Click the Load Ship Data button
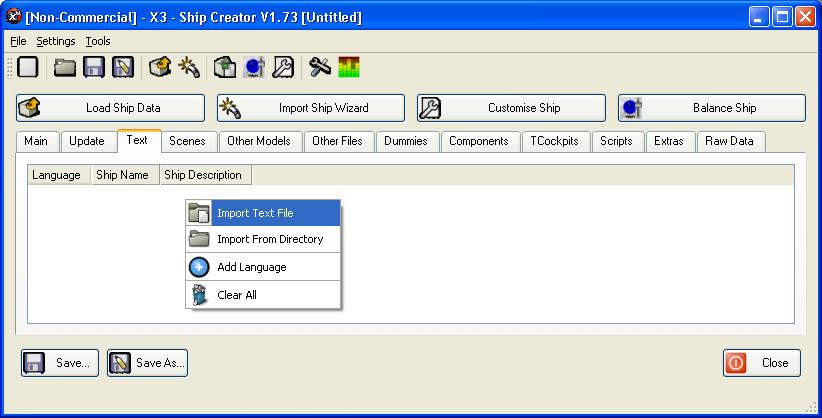 pyautogui.click(x=110, y=108)
